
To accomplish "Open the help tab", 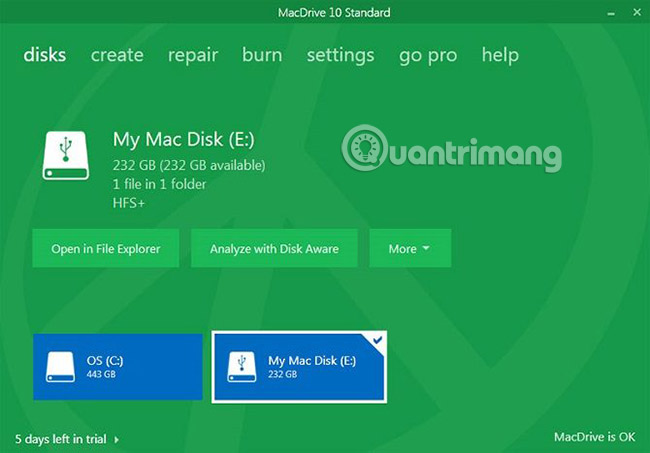I will tap(500, 56).
